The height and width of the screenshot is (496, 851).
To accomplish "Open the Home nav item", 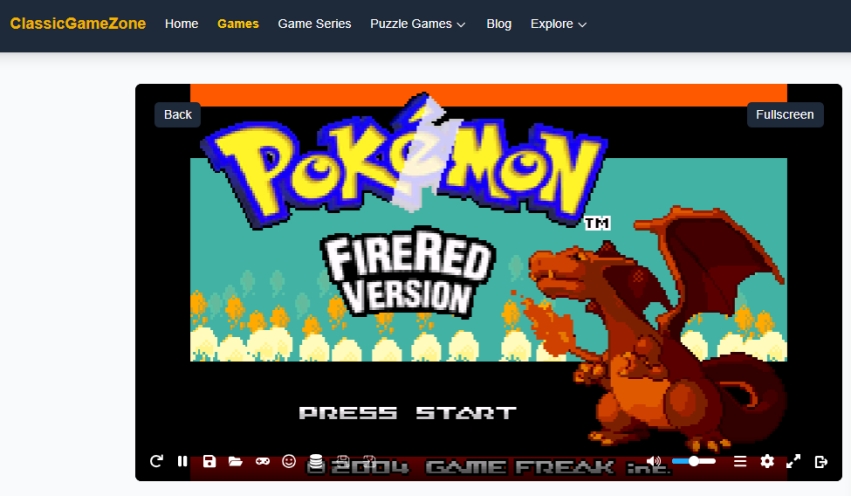I will [x=181, y=24].
